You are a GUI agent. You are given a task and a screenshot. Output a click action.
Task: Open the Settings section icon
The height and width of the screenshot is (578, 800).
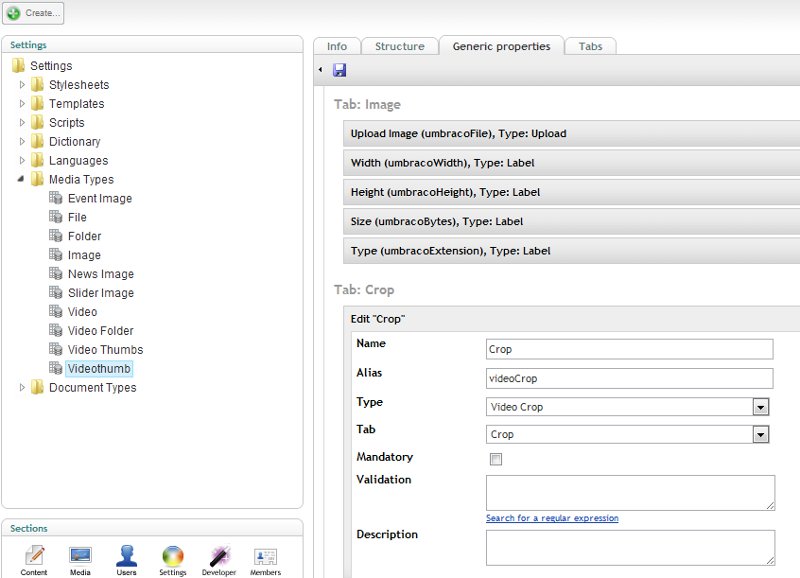tap(173, 557)
